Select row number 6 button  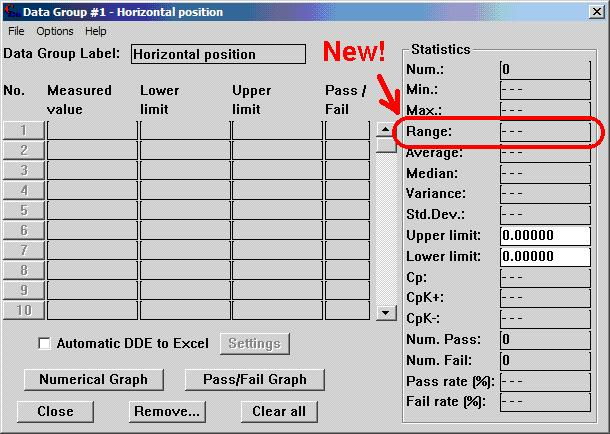click(24, 230)
